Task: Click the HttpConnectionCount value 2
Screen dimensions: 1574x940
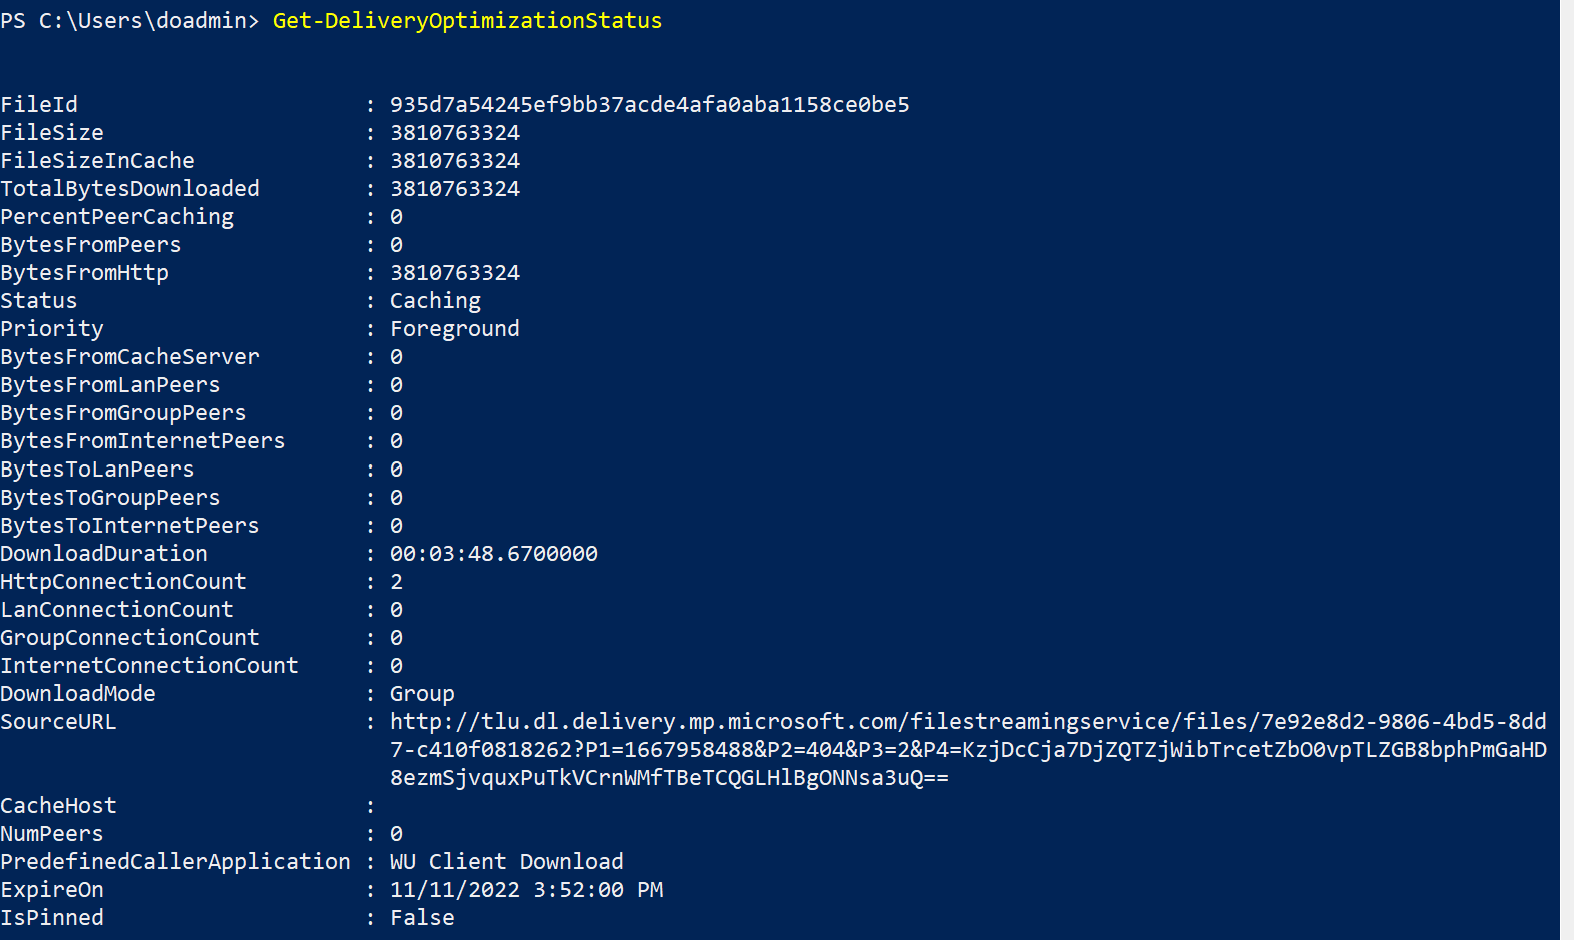Action: click(397, 582)
